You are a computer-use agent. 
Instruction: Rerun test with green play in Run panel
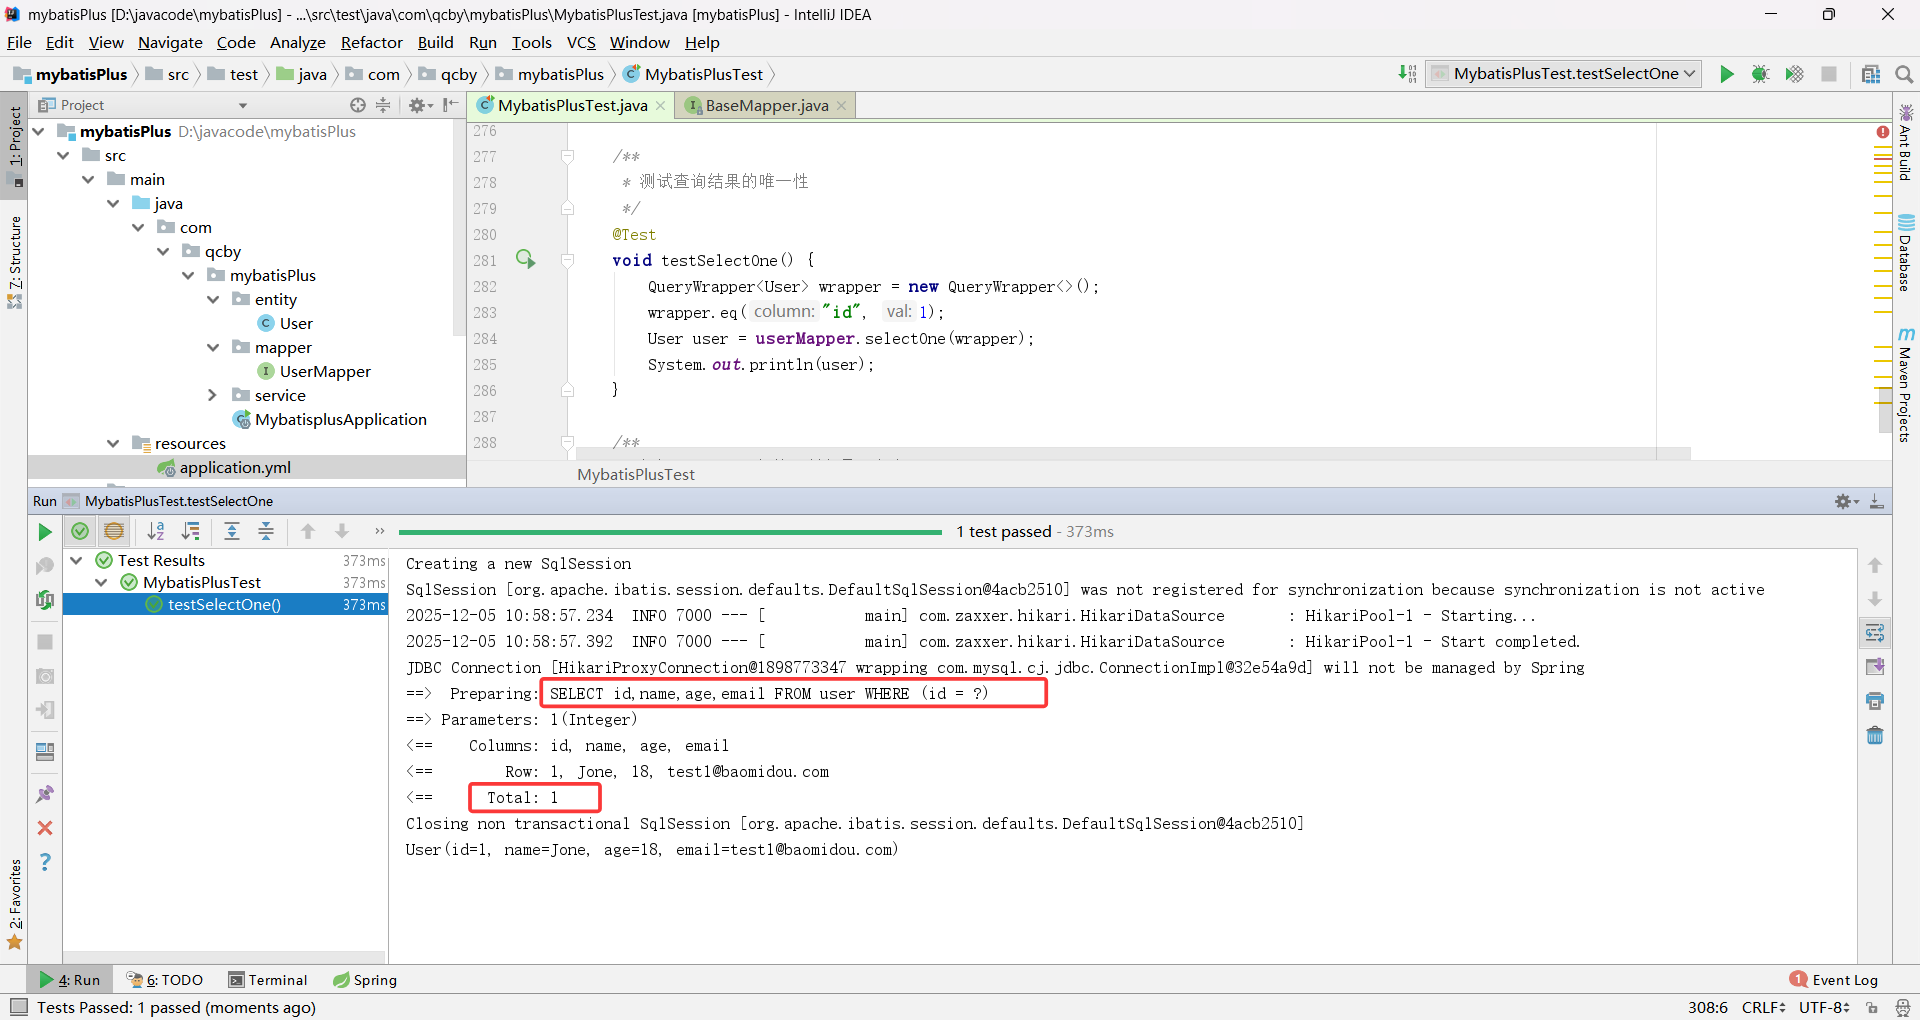(45, 532)
